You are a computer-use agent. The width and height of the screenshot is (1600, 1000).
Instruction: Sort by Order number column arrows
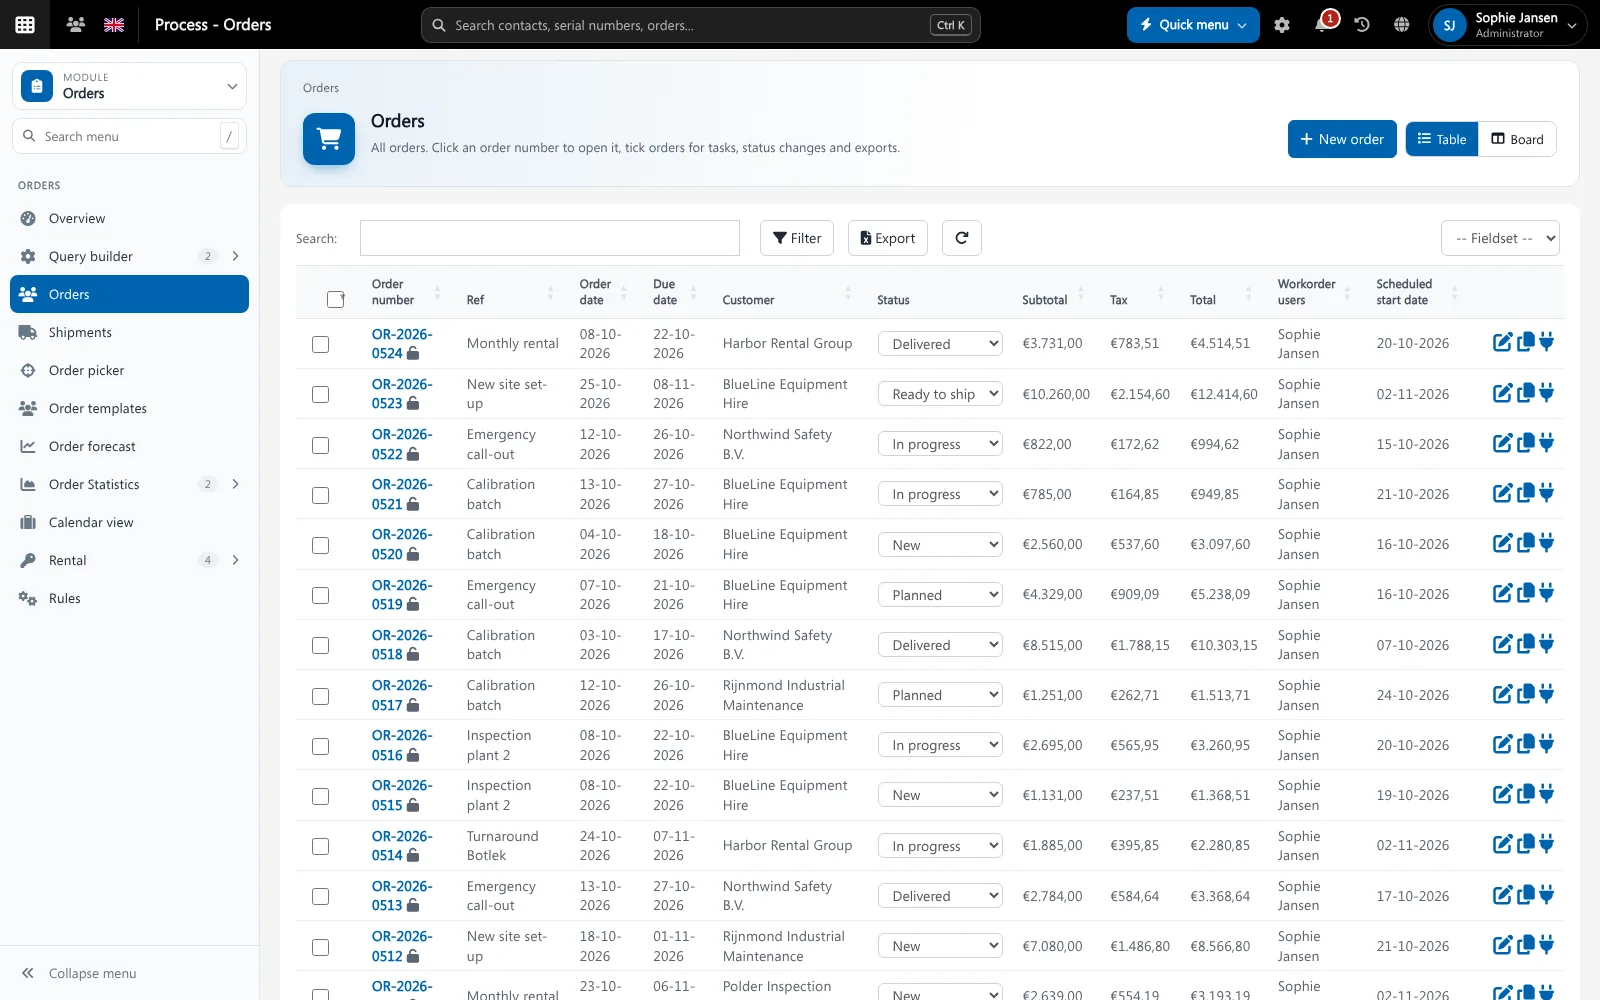point(437,292)
